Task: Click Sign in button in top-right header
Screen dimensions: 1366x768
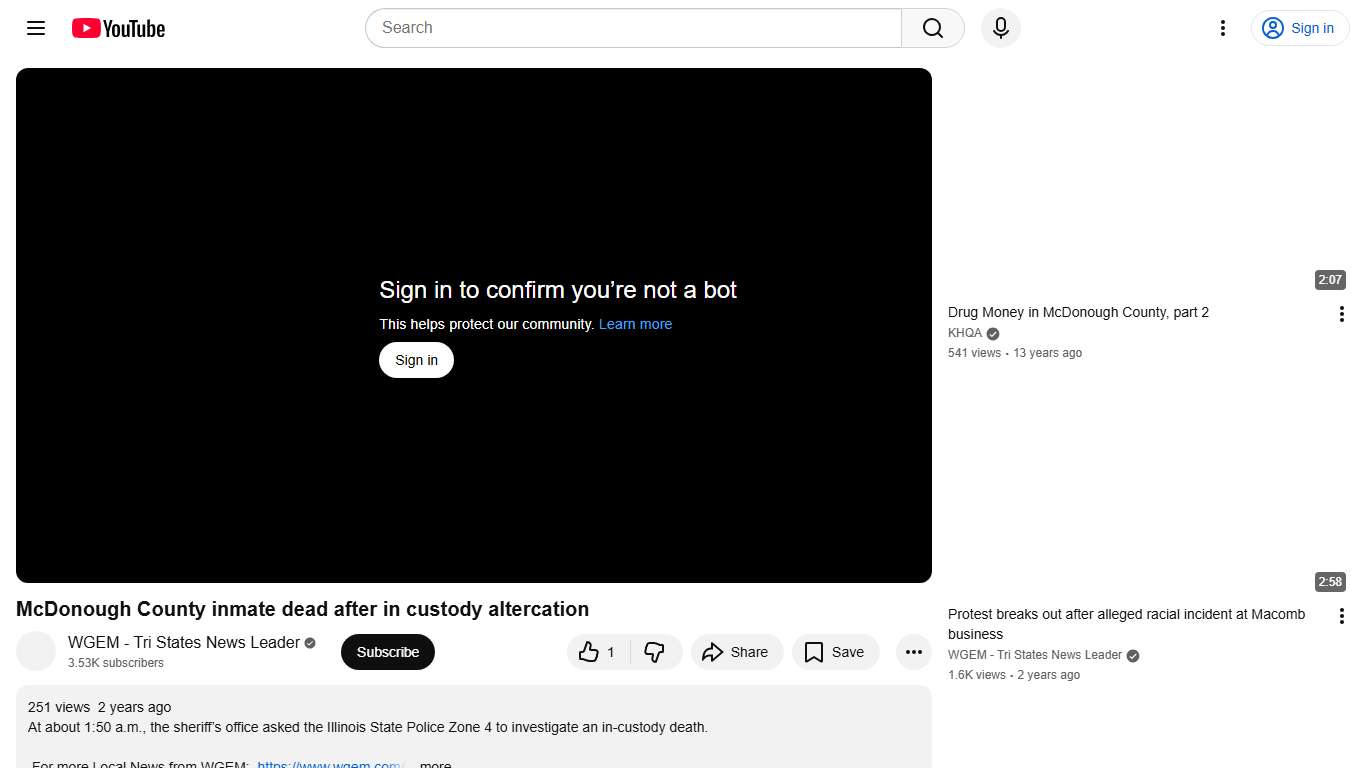Action: 1298,28
